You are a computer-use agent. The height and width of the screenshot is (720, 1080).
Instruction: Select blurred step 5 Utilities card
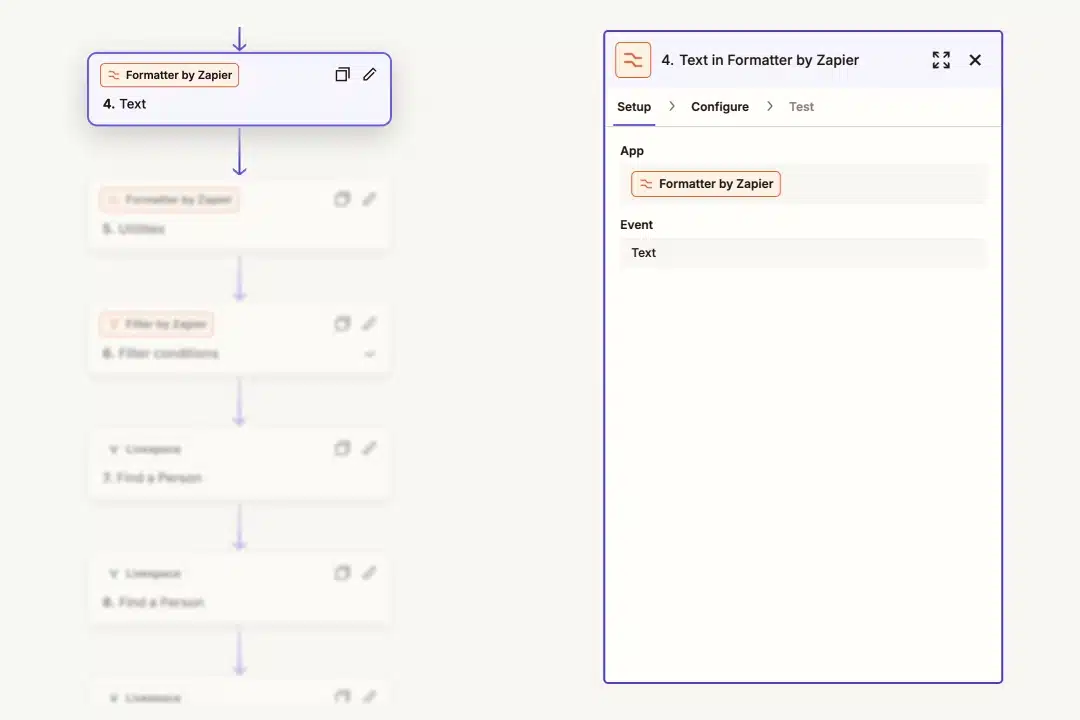[x=239, y=214]
